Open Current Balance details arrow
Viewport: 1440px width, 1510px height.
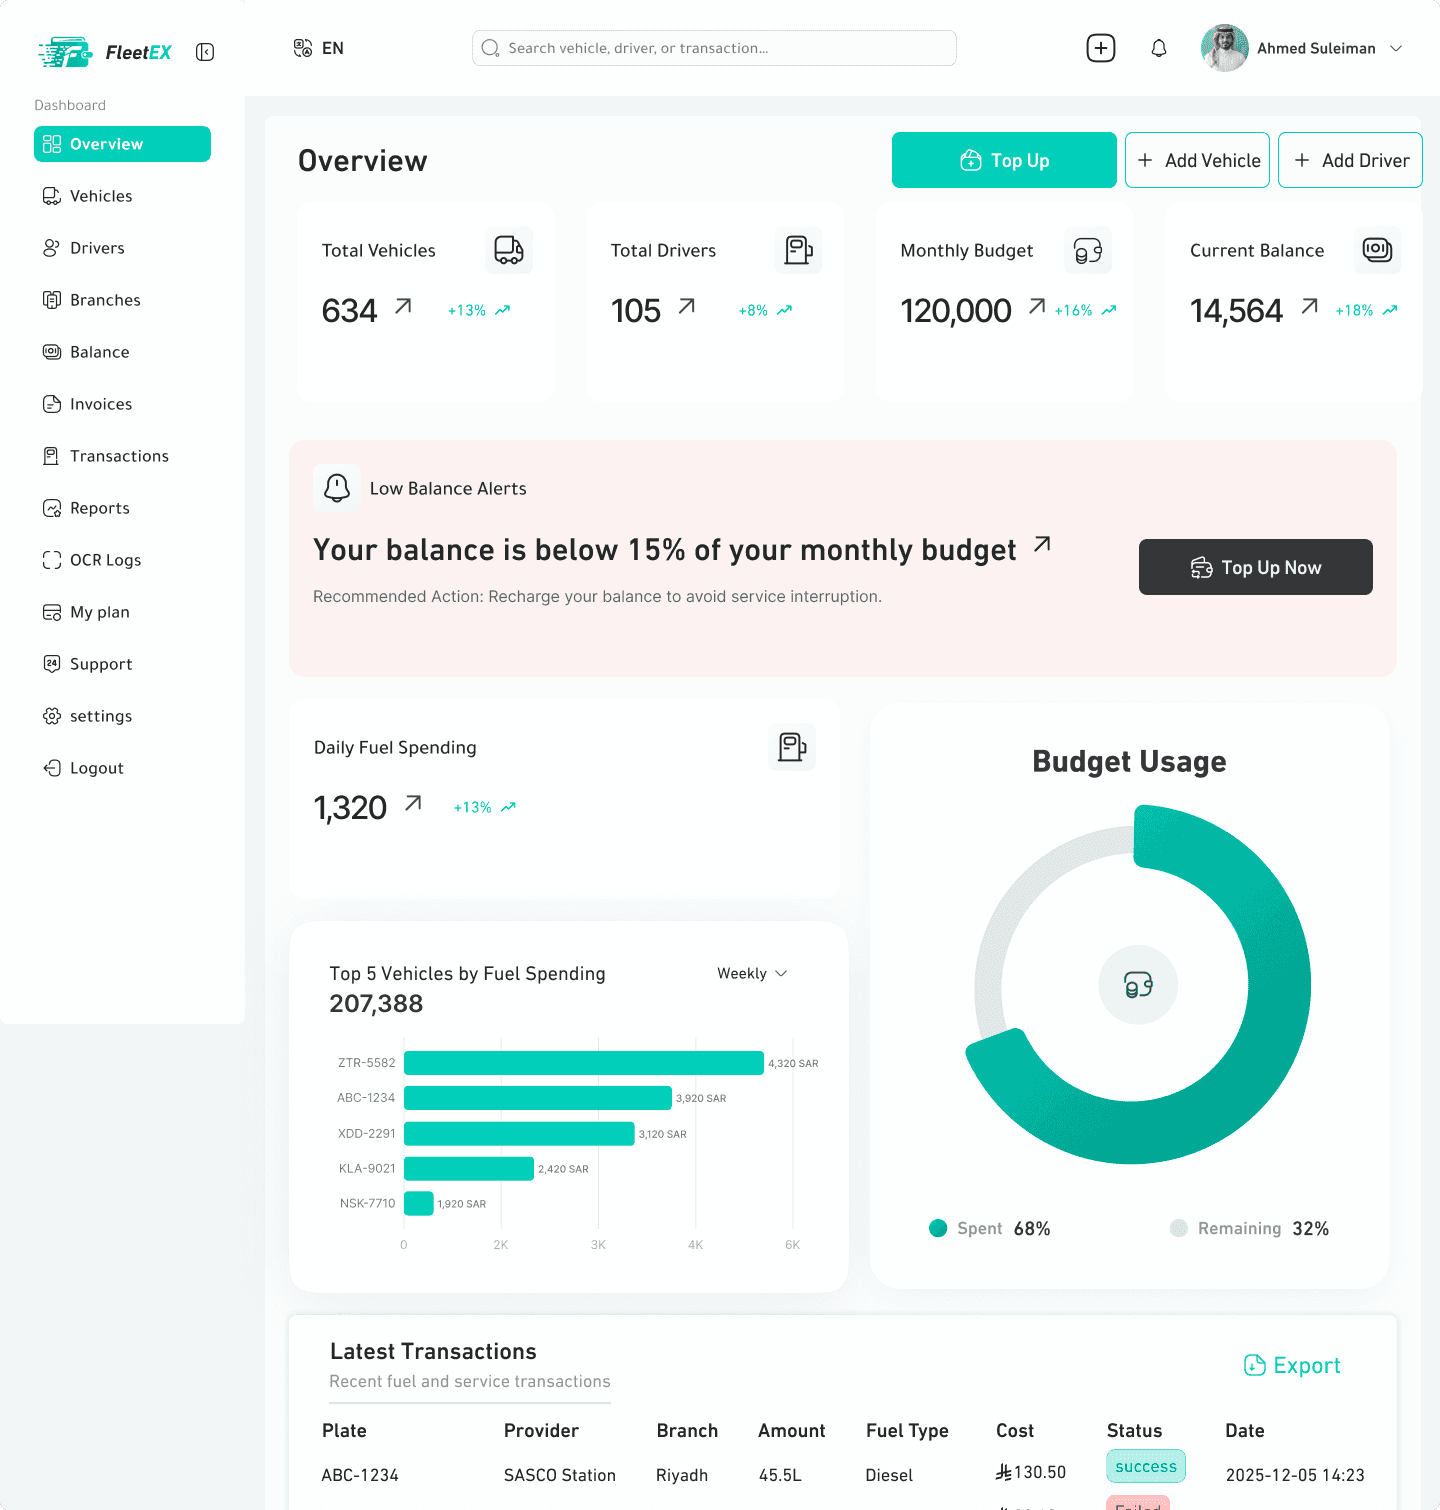tap(1309, 306)
